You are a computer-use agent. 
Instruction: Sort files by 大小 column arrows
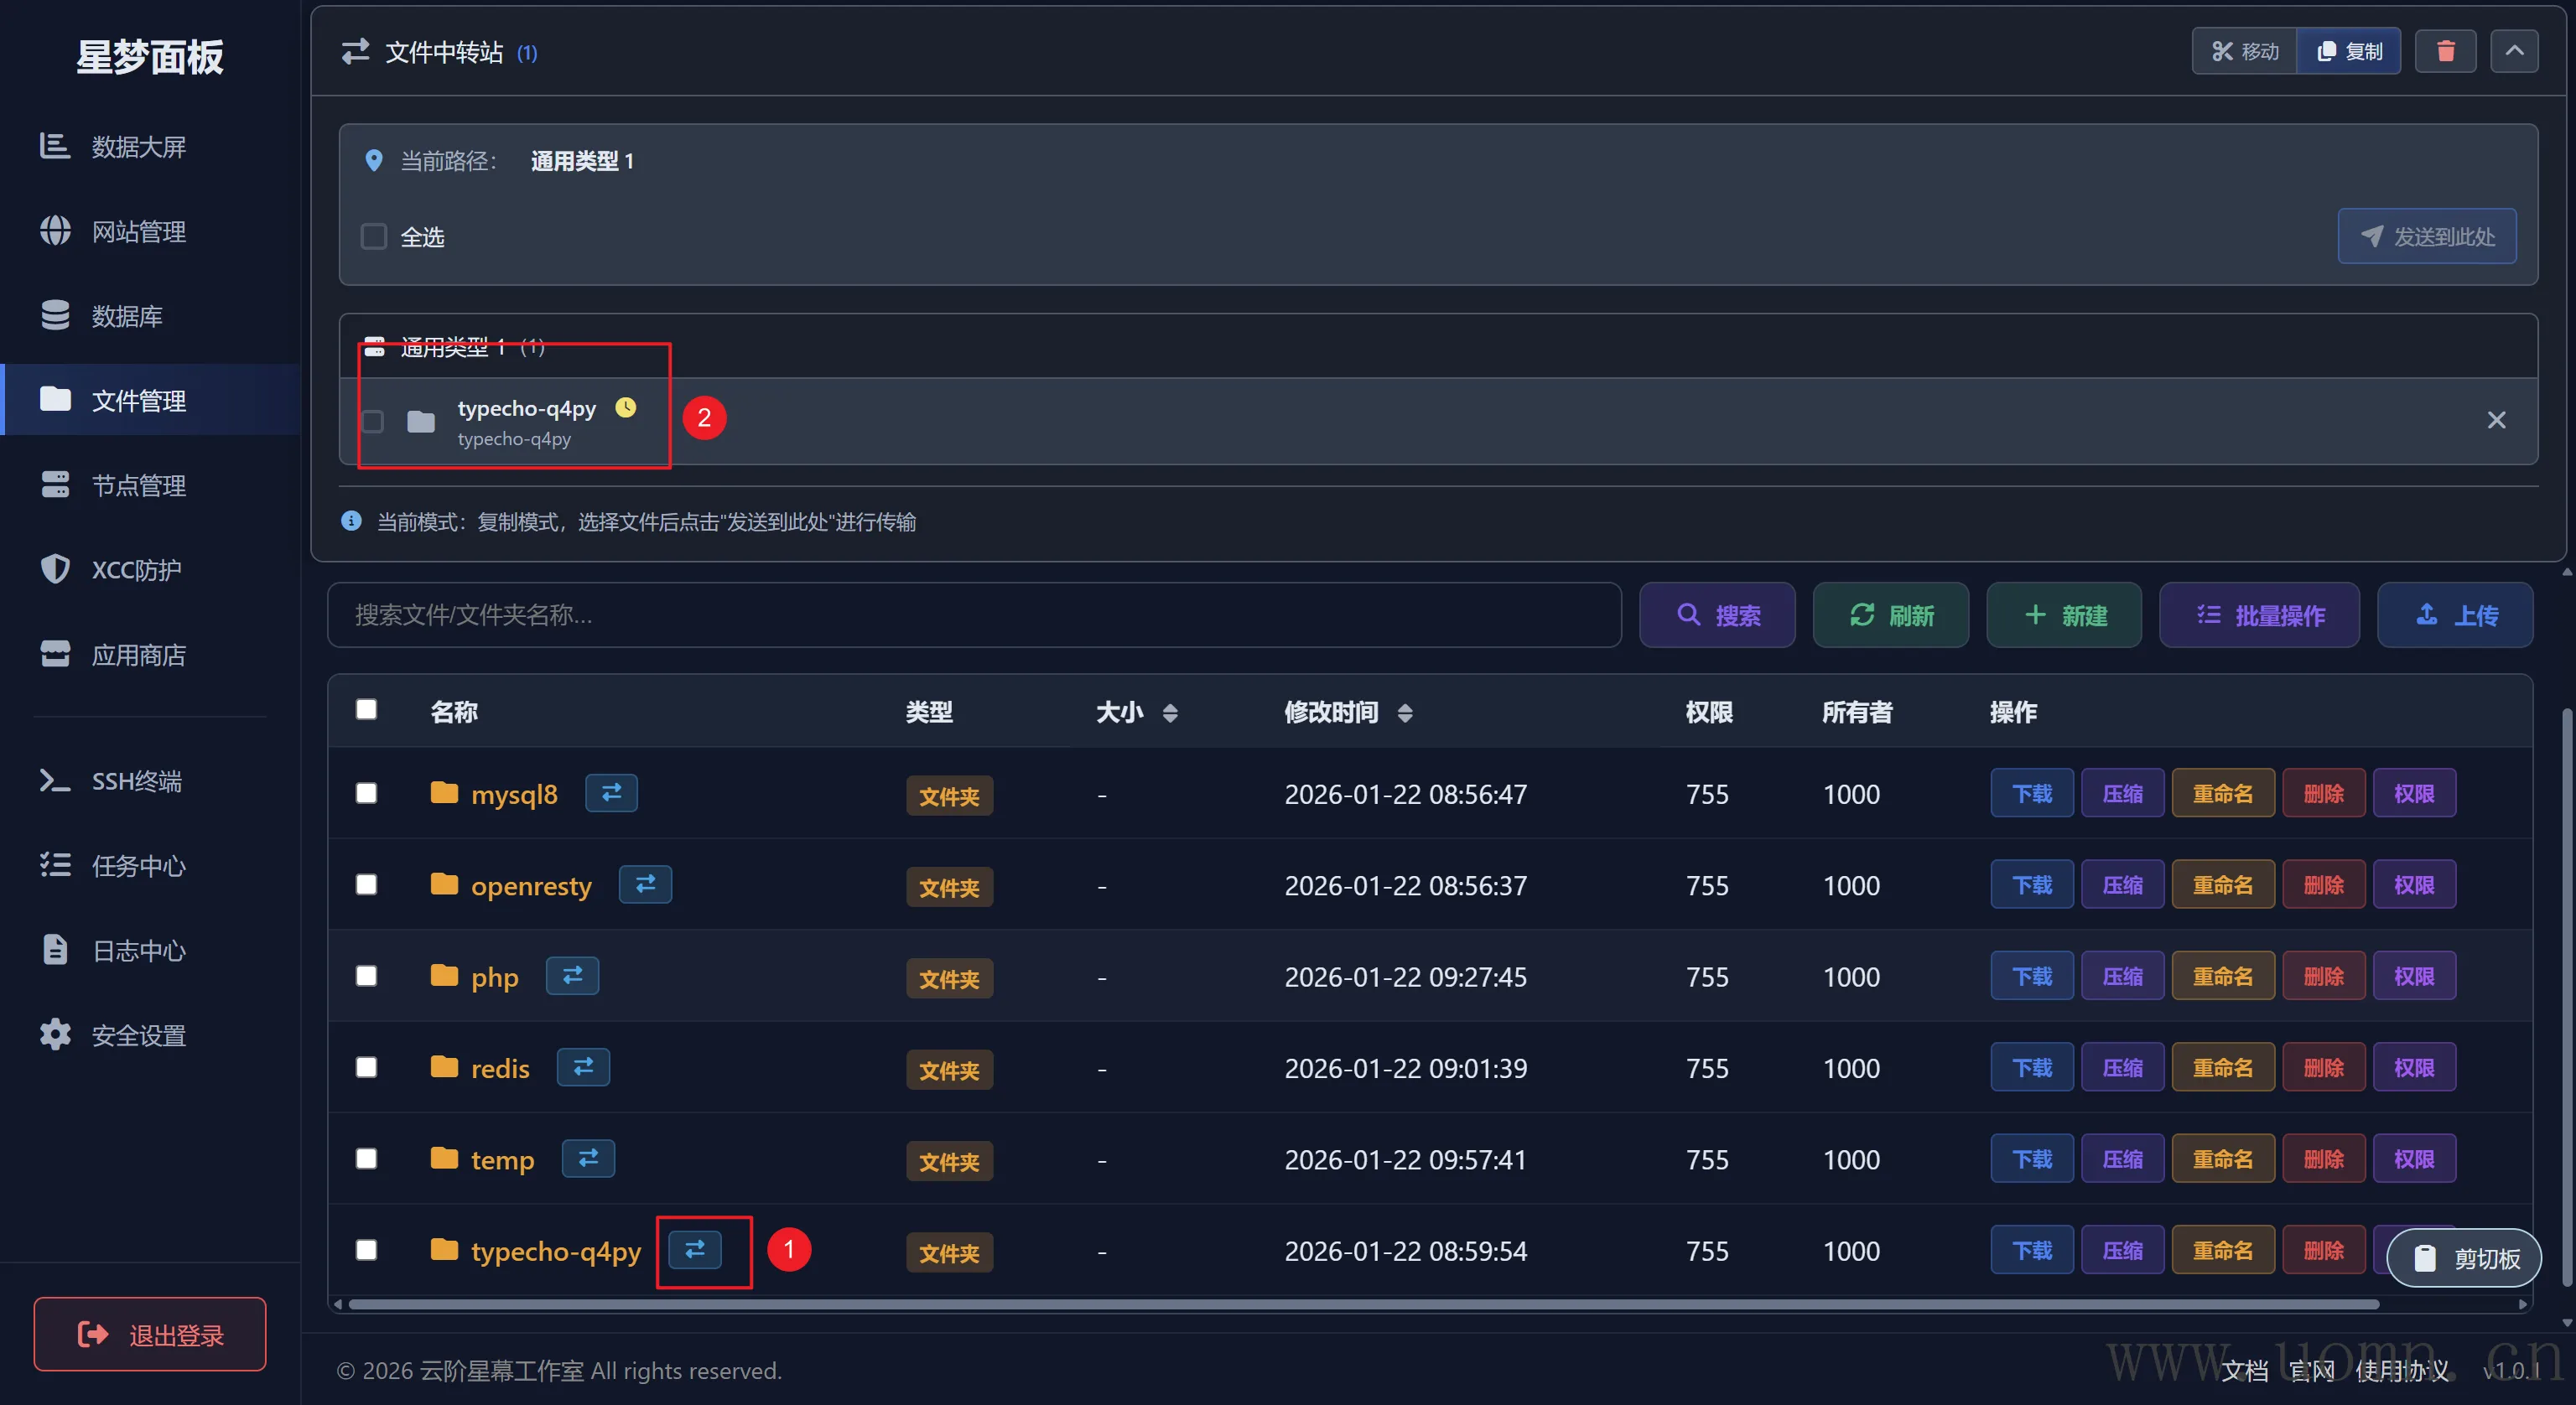point(1170,713)
